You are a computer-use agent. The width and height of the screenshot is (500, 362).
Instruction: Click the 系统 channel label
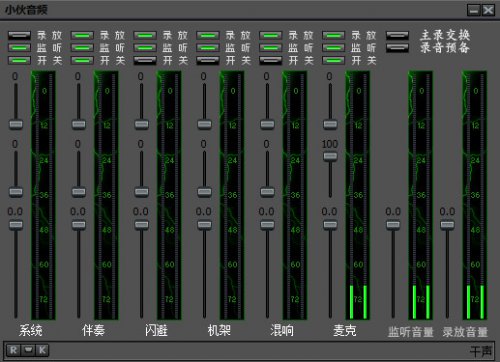point(30,330)
